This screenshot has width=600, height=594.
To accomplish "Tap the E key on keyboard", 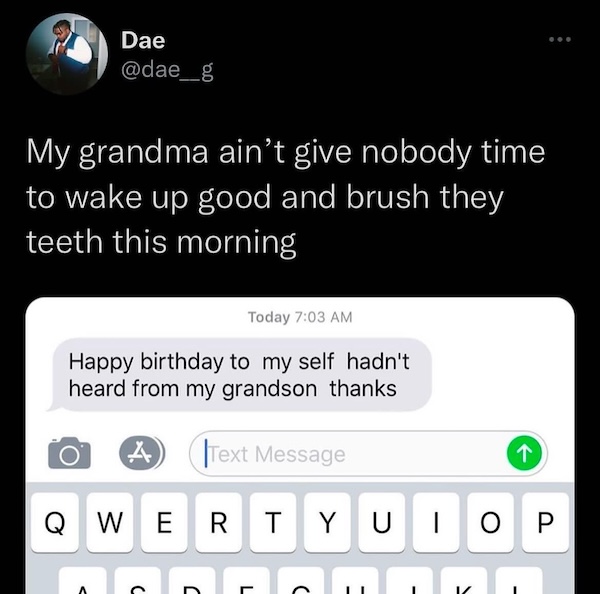I will click(164, 522).
